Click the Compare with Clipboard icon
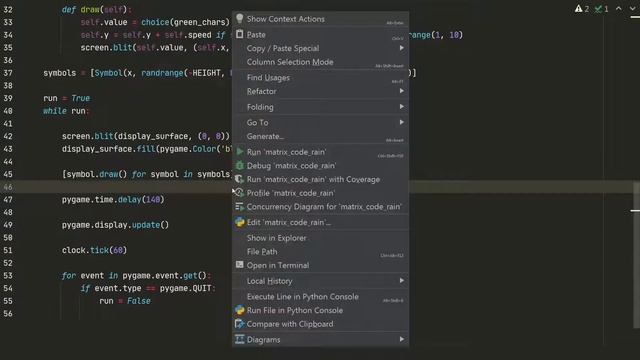Image resolution: width=640 pixels, height=360 pixels. pos(240,324)
